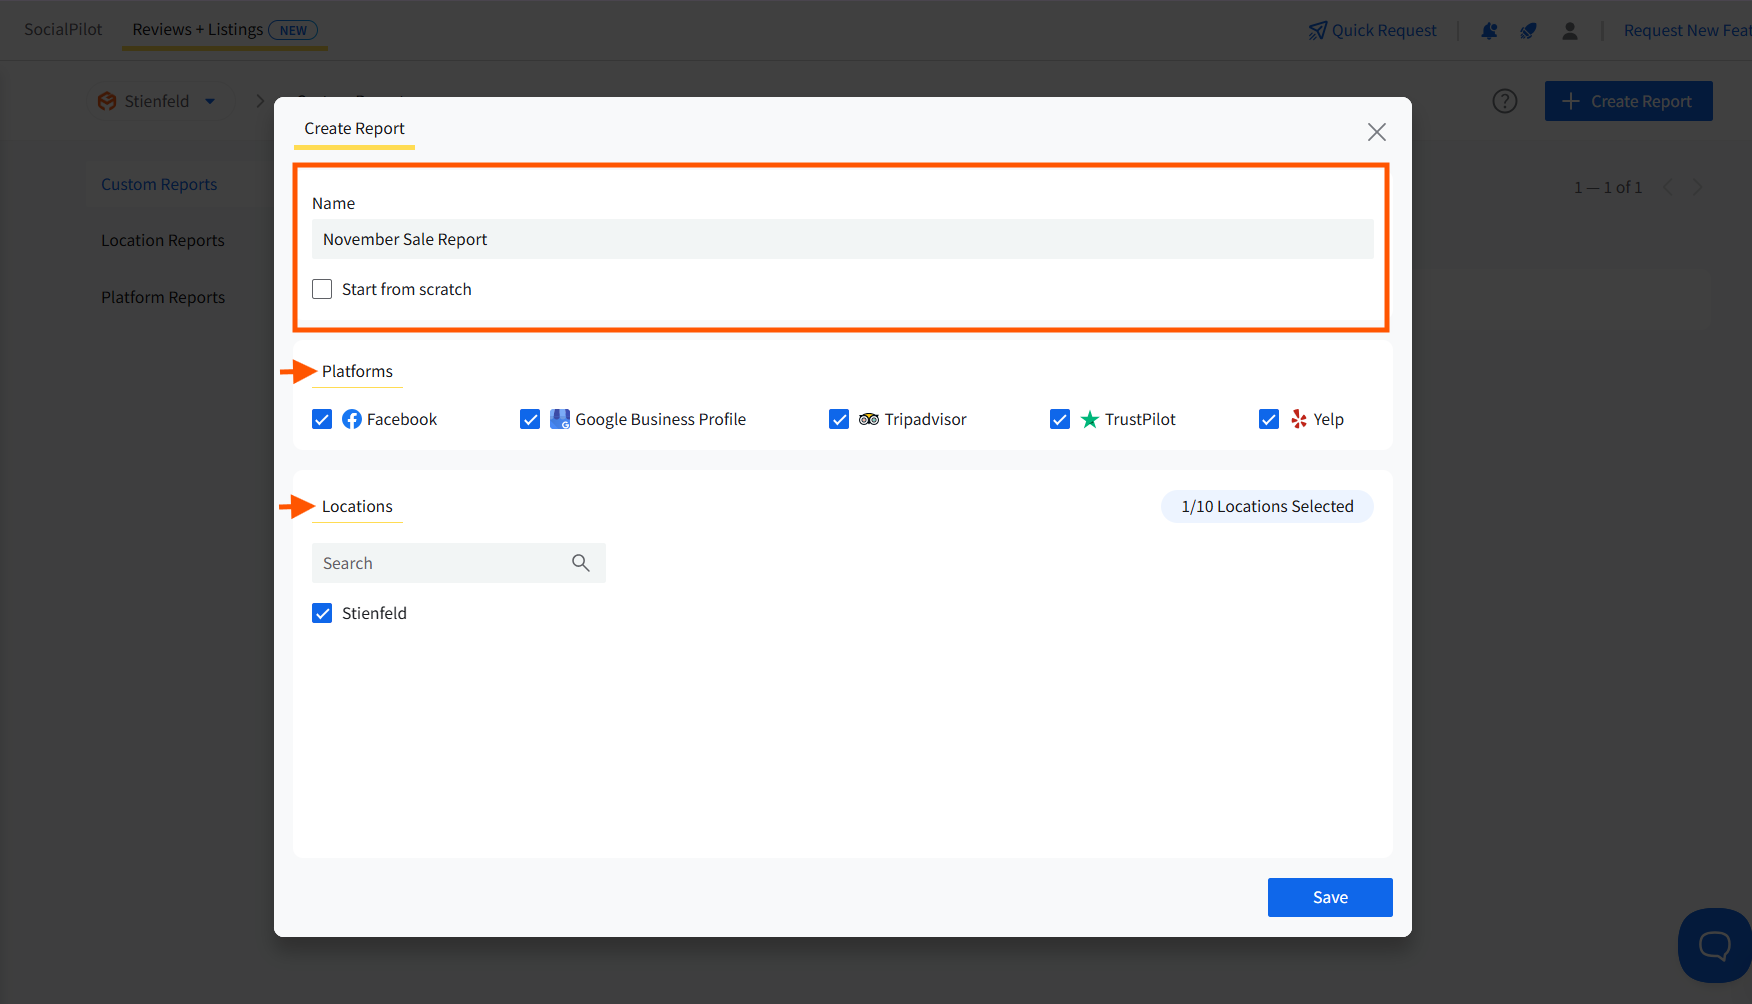
Task: Enable the Start from scratch checkbox
Action: click(322, 289)
